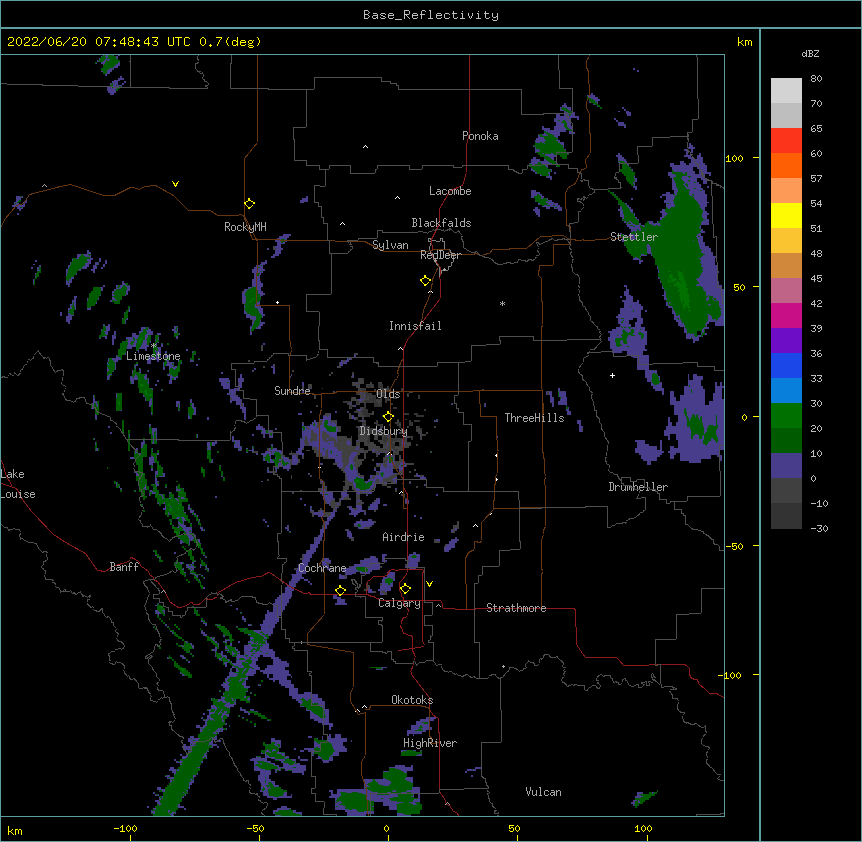Viewport: 862px width, 842px height.
Task: Pick the bright green swatch between 30 and 20
Action: [x=786, y=416]
